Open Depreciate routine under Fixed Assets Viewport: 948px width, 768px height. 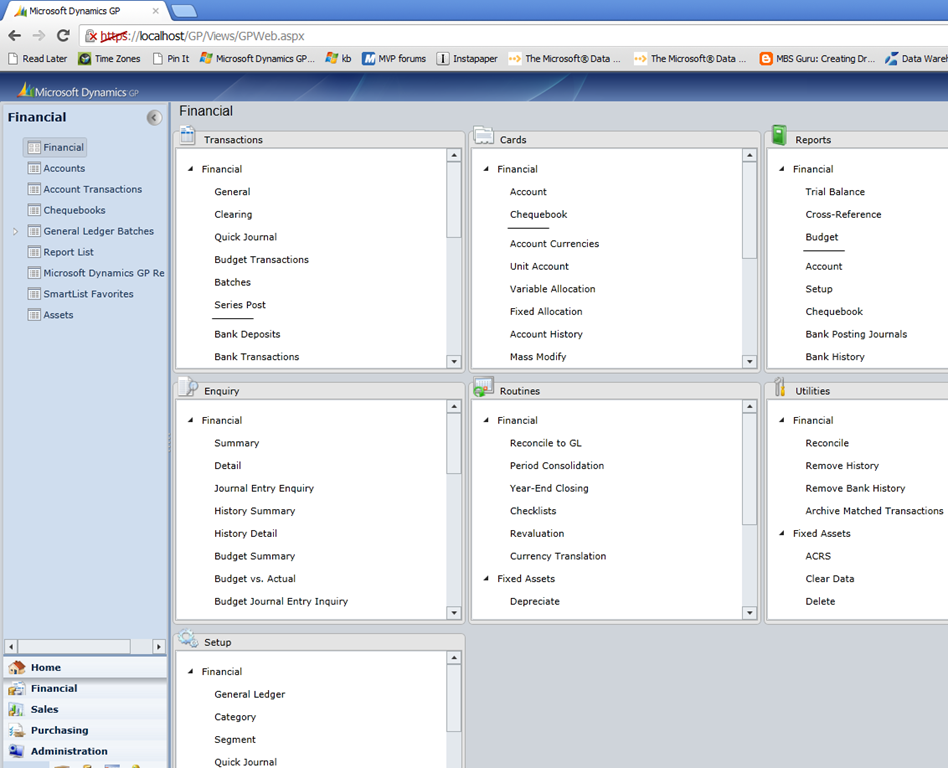coord(534,602)
